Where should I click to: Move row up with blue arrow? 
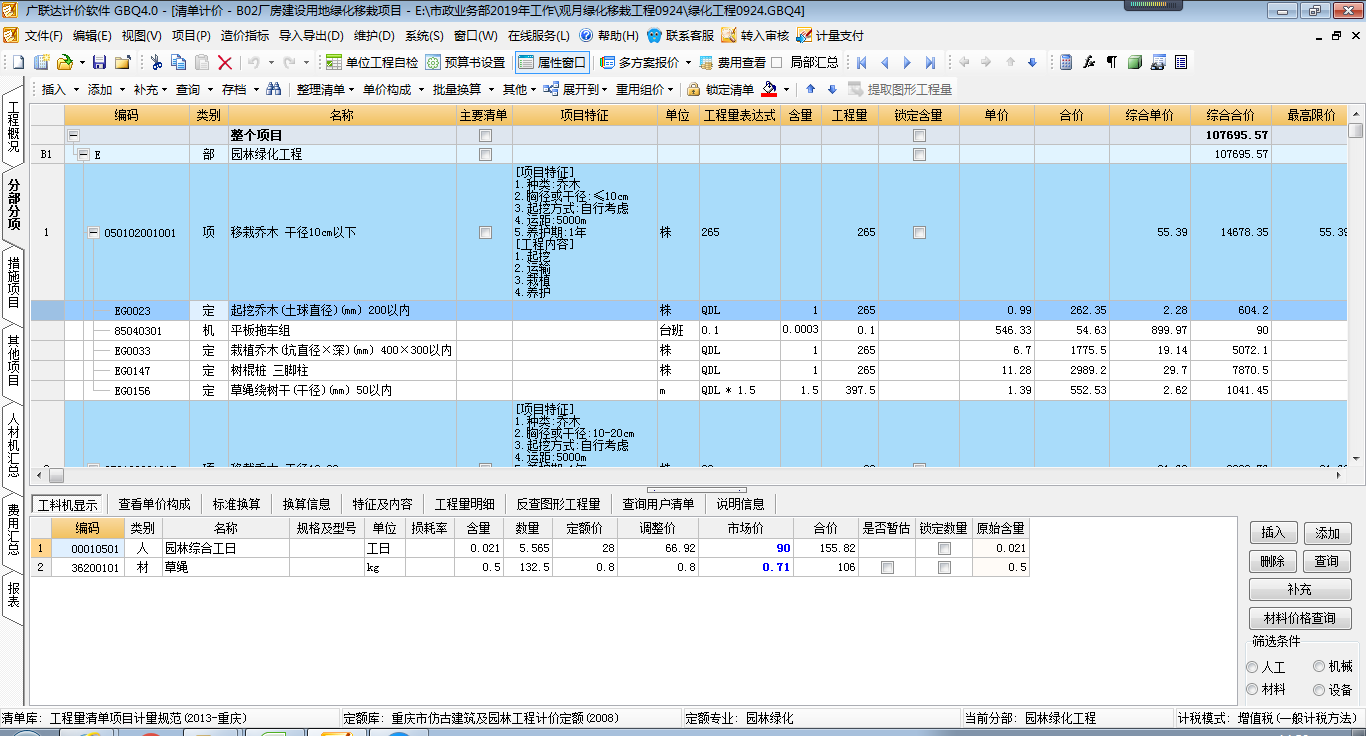click(x=811, y=89)
